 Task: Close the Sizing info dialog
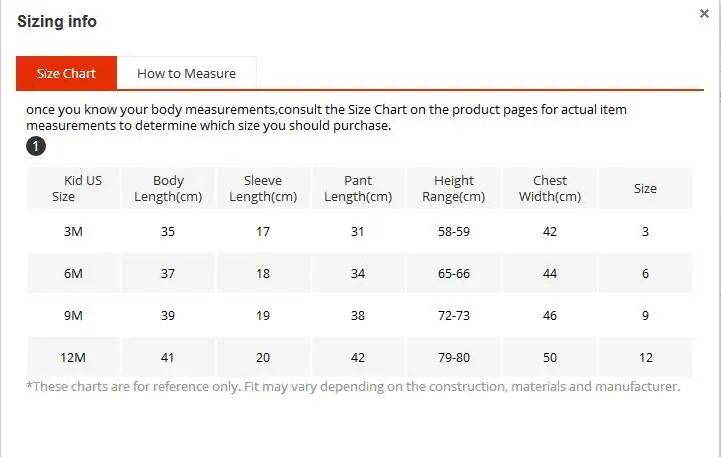704,14
